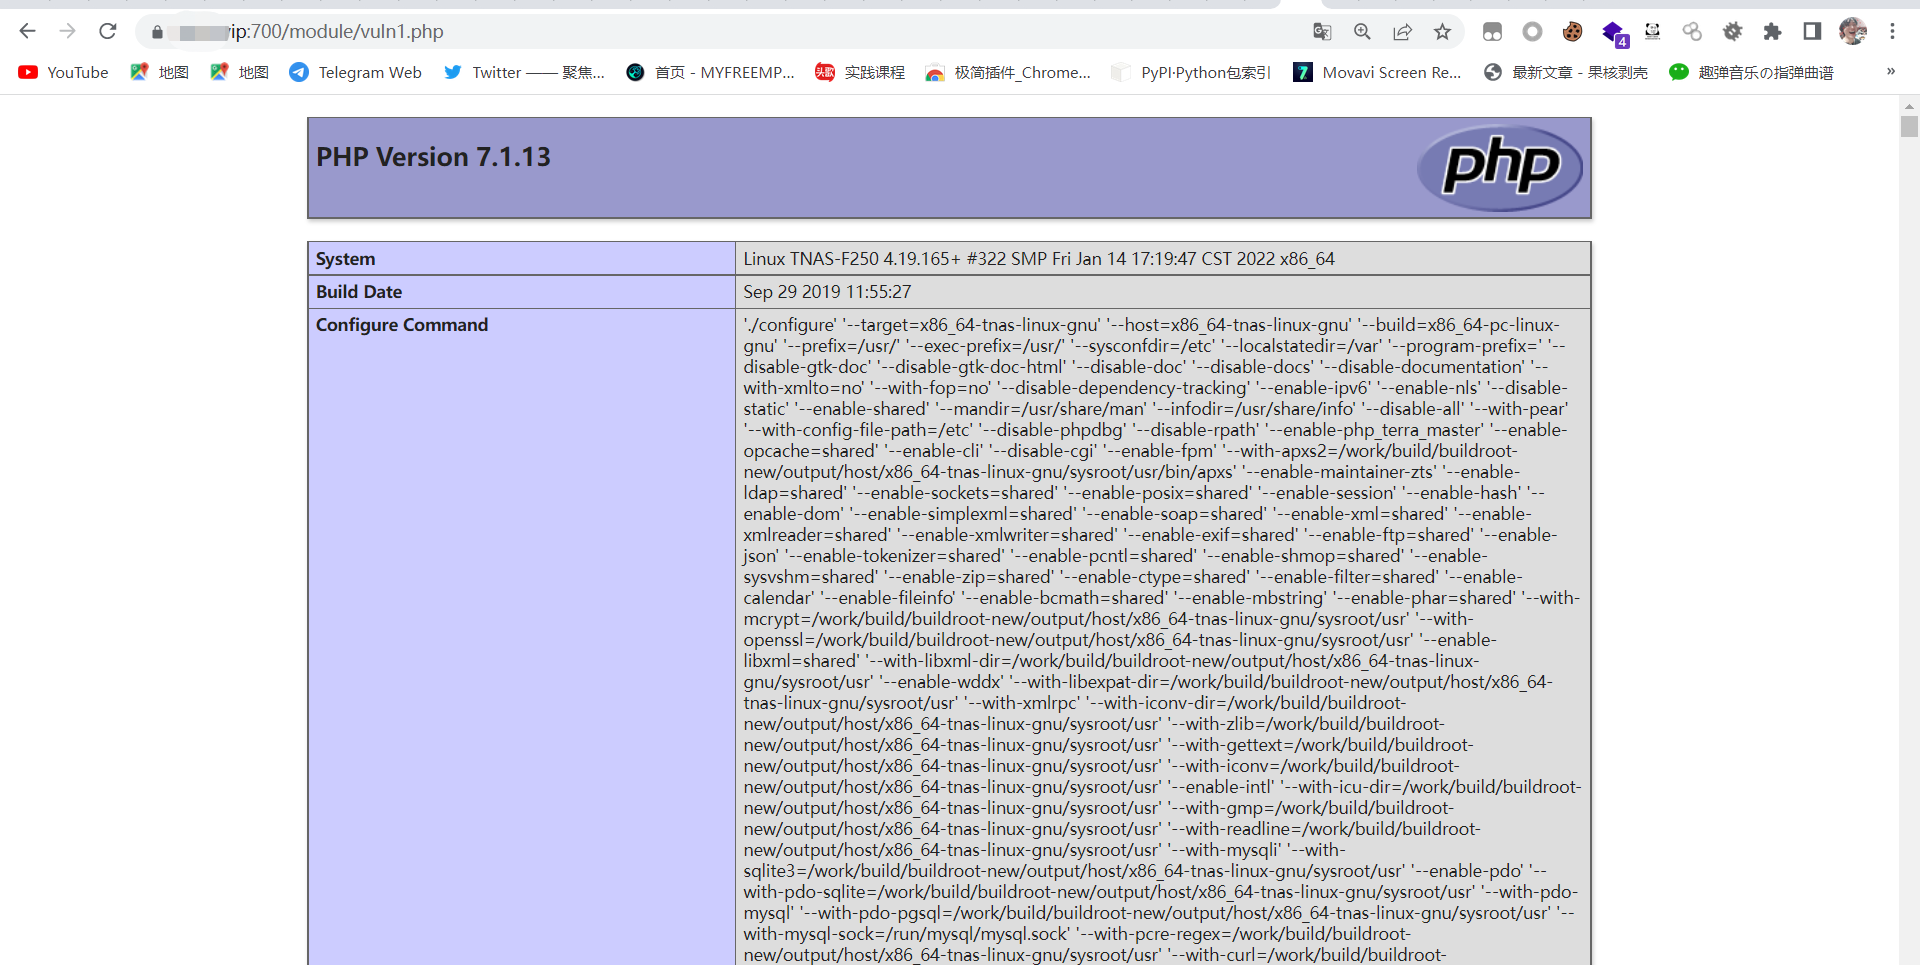Screen dimensions: 1920x965
Task: Click the Sep 29 2019 build date value
Action: [827, 292]
